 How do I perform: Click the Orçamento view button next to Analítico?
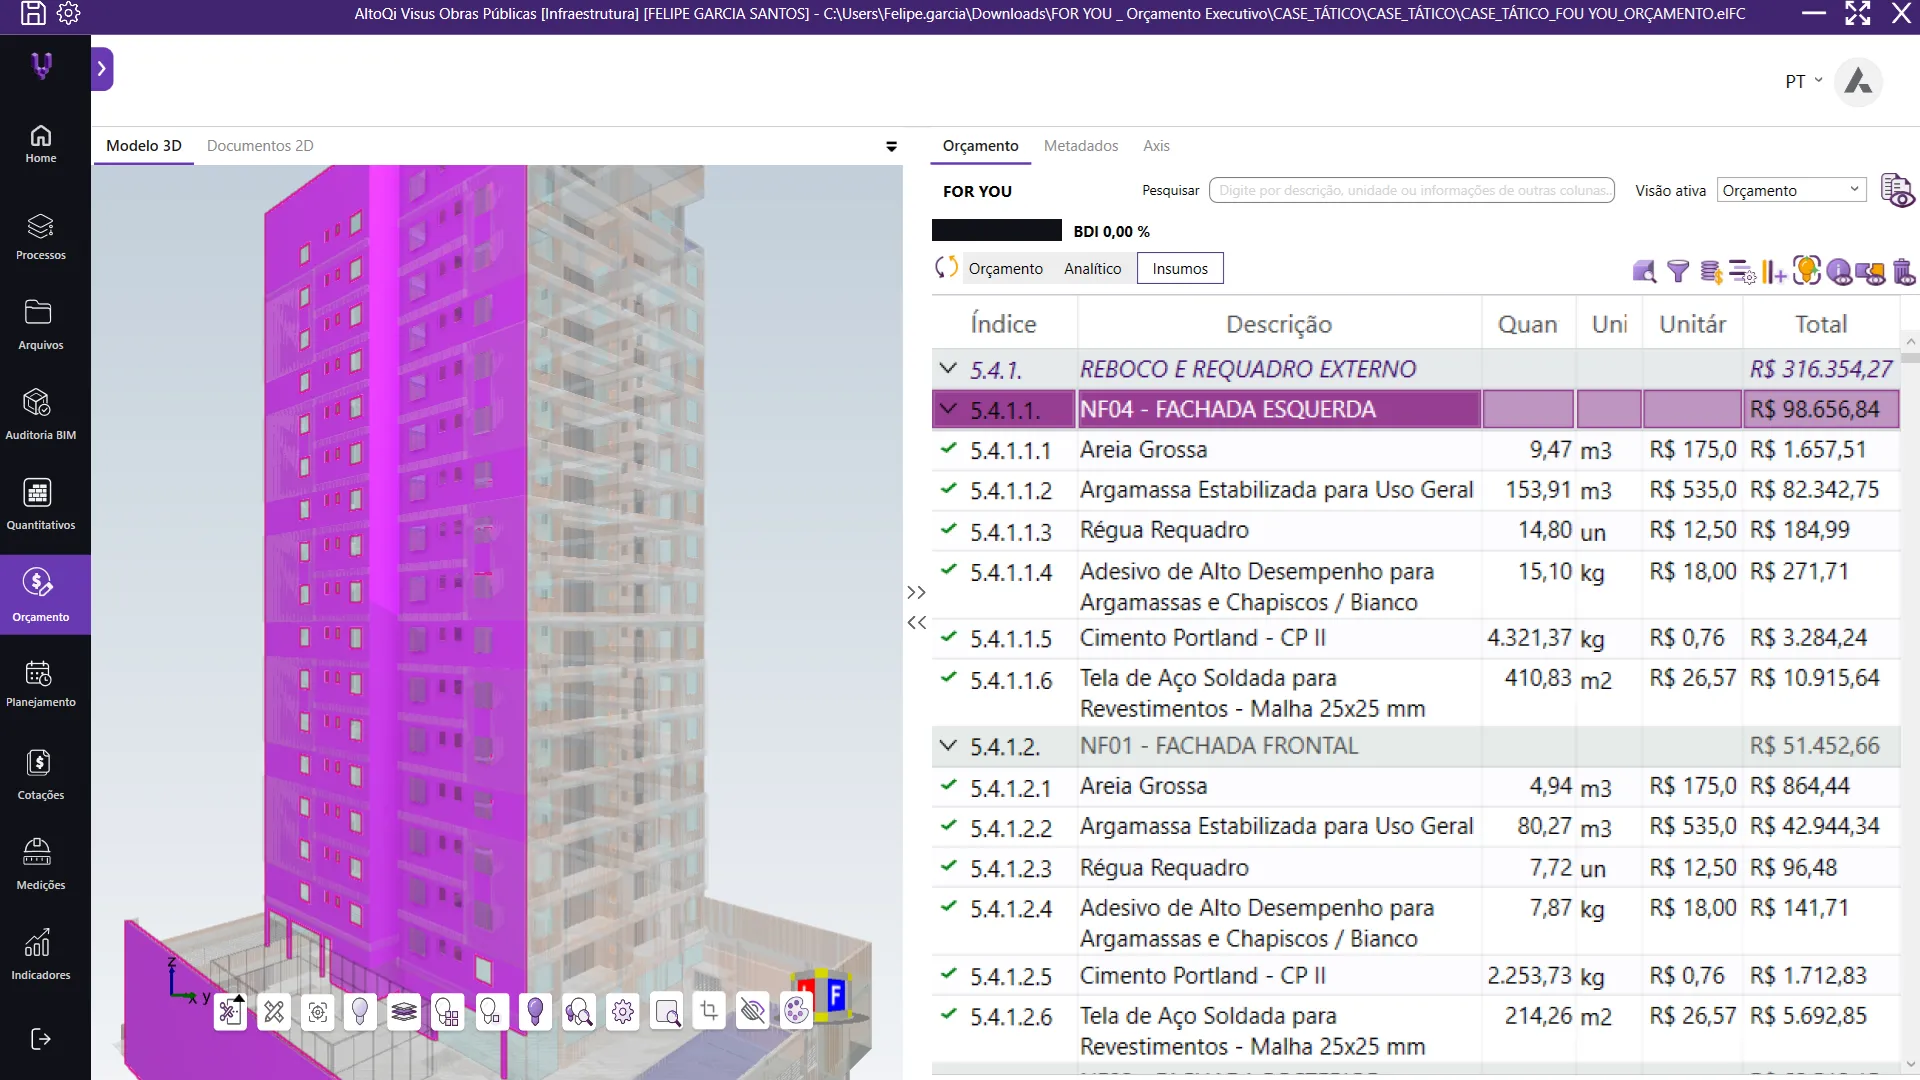[1005, 268]
